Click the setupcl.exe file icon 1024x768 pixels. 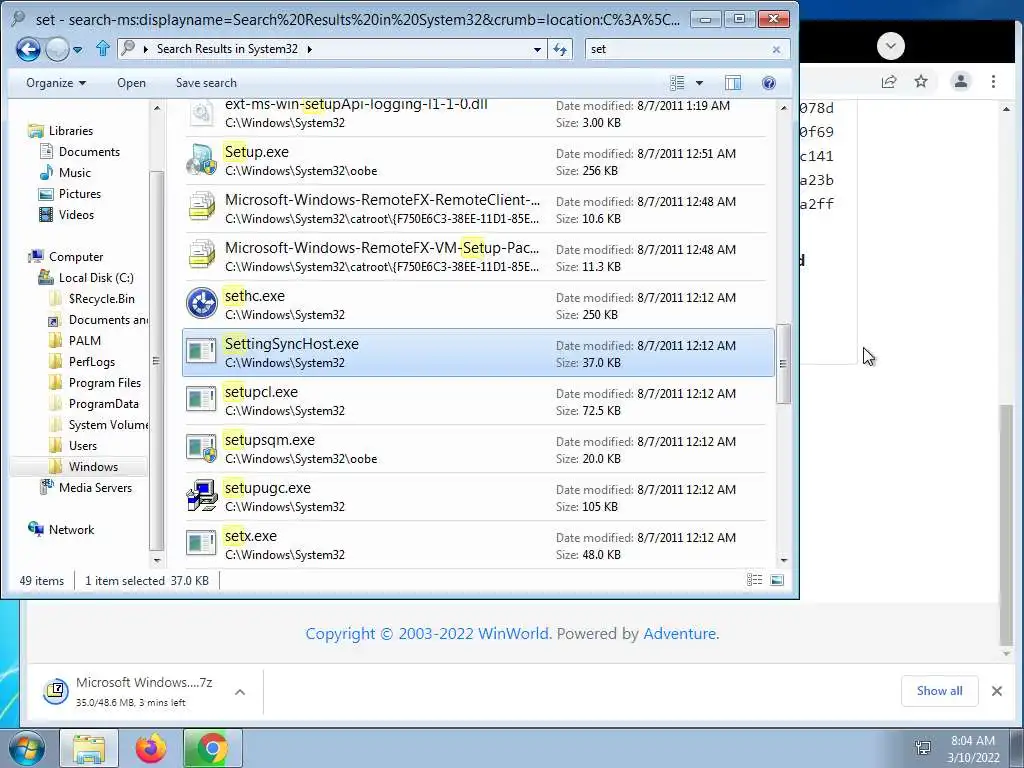click(201, 400)
